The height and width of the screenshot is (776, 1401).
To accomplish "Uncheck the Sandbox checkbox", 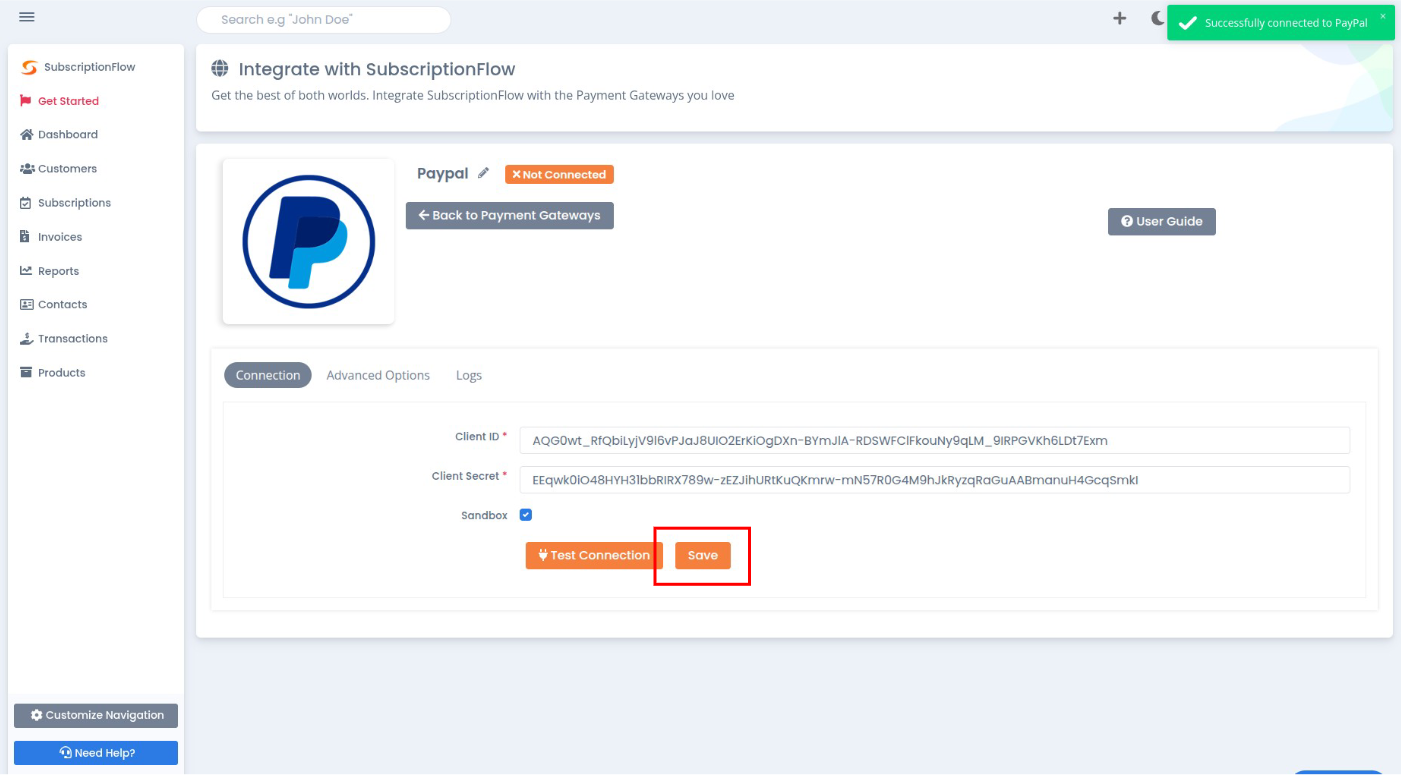I will 526,515.
